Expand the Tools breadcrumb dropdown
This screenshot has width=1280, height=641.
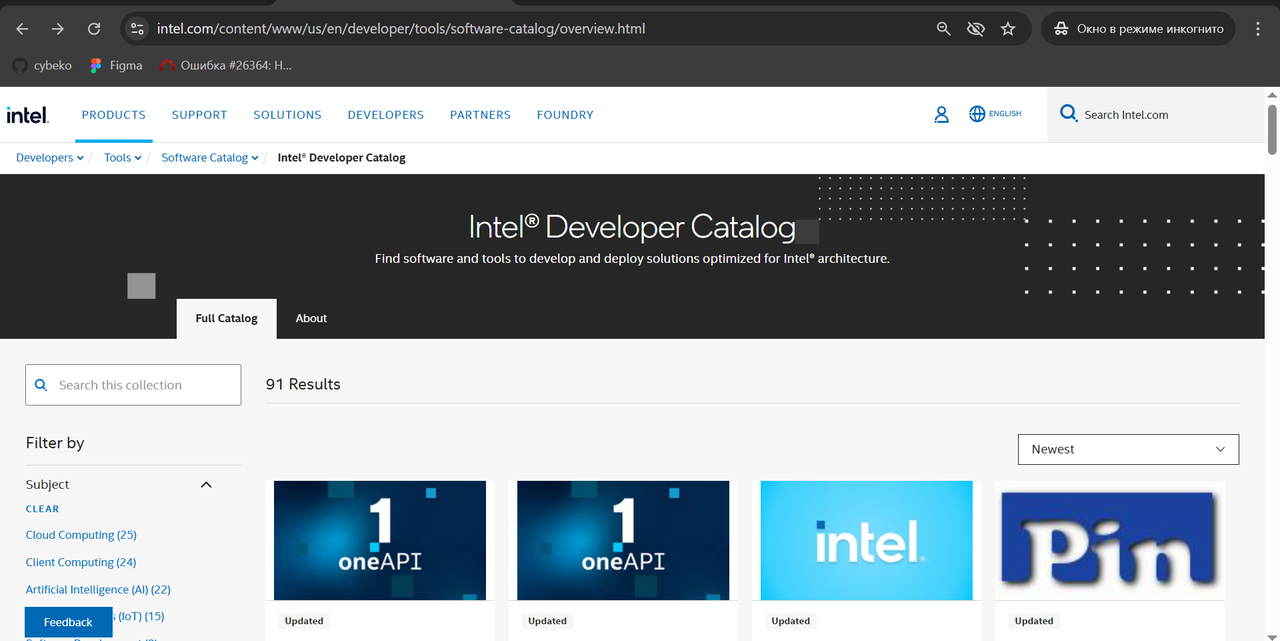(123, 158)
